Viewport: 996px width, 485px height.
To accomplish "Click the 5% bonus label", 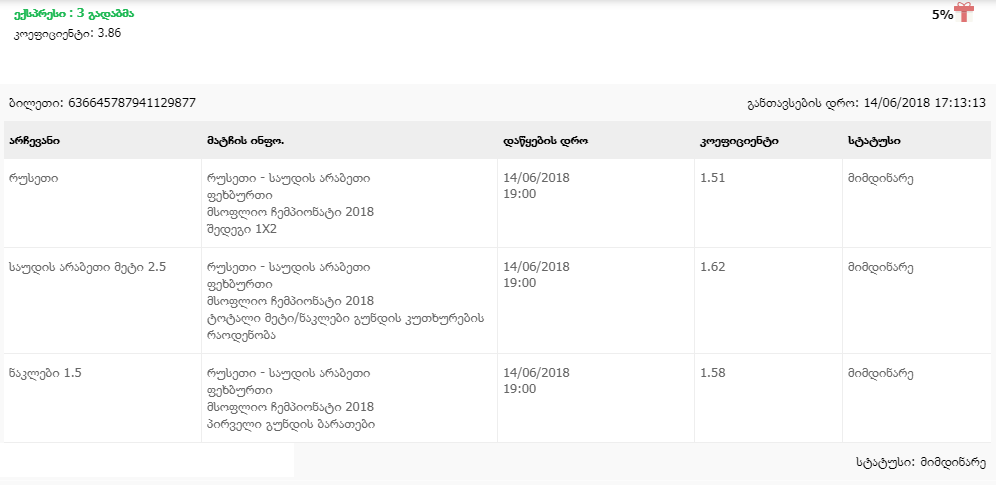I will (942, 15).
